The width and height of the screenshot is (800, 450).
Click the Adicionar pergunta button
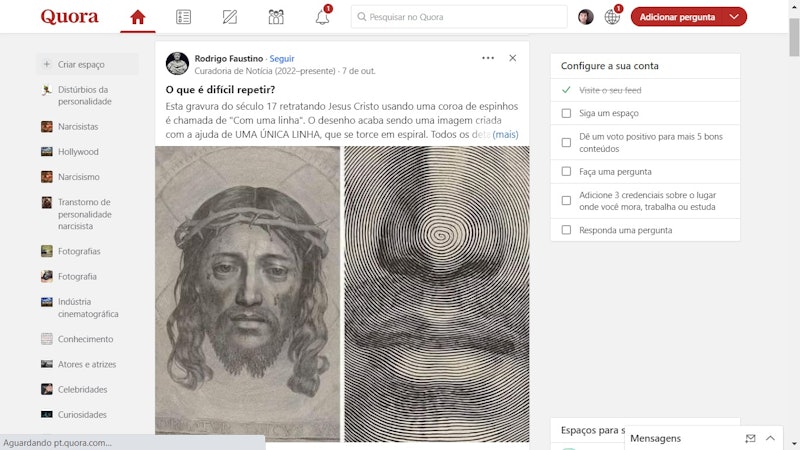coord(677,17)
